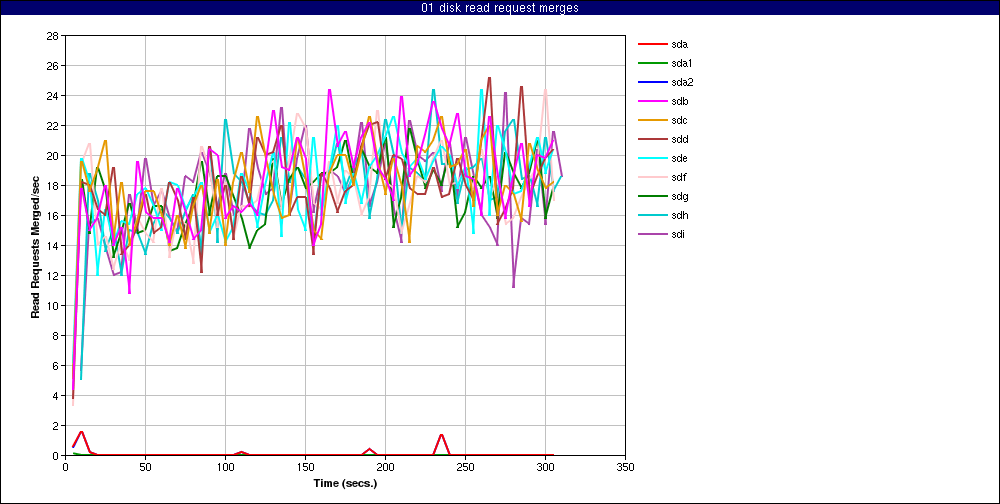Click the y-axis tick label '8'
Screen dimensions: 1000x504
[55, 336]
